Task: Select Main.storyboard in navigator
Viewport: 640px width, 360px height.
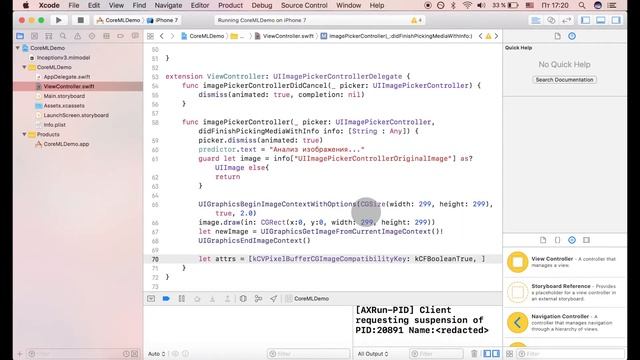Action: tap(64, 96)
